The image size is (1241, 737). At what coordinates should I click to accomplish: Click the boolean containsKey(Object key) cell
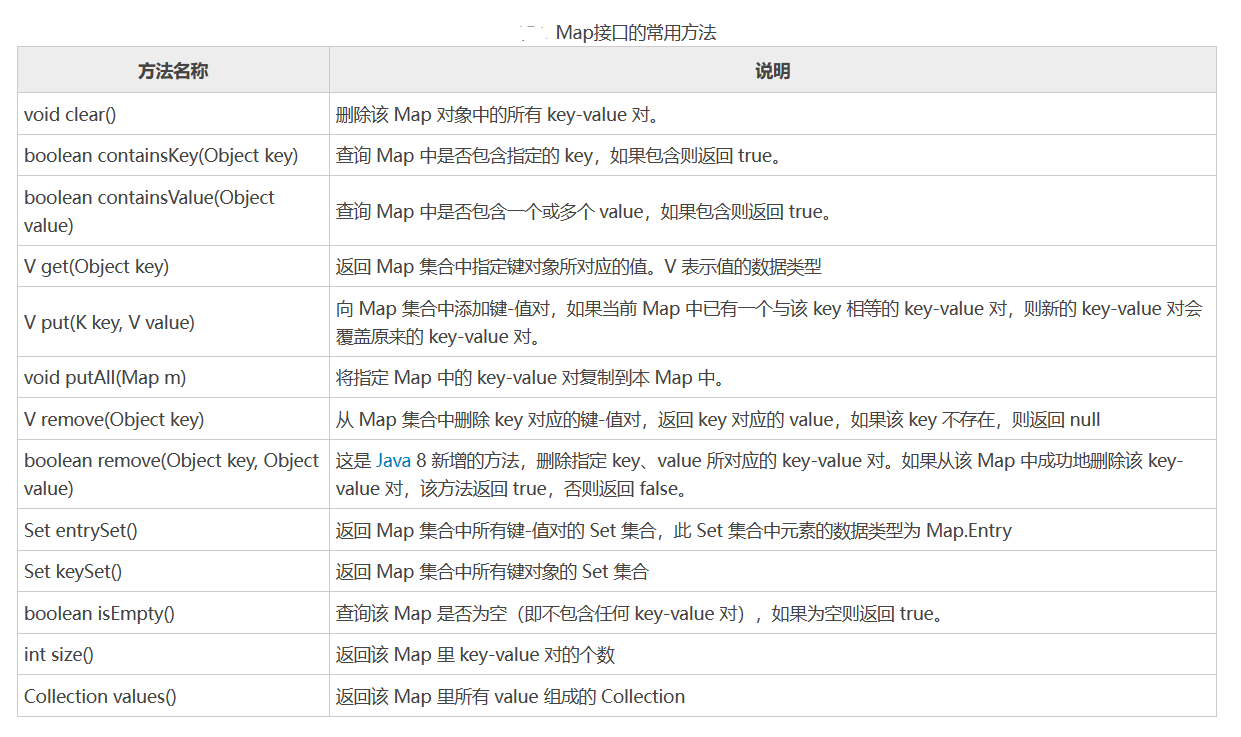[x=161, y=155]
